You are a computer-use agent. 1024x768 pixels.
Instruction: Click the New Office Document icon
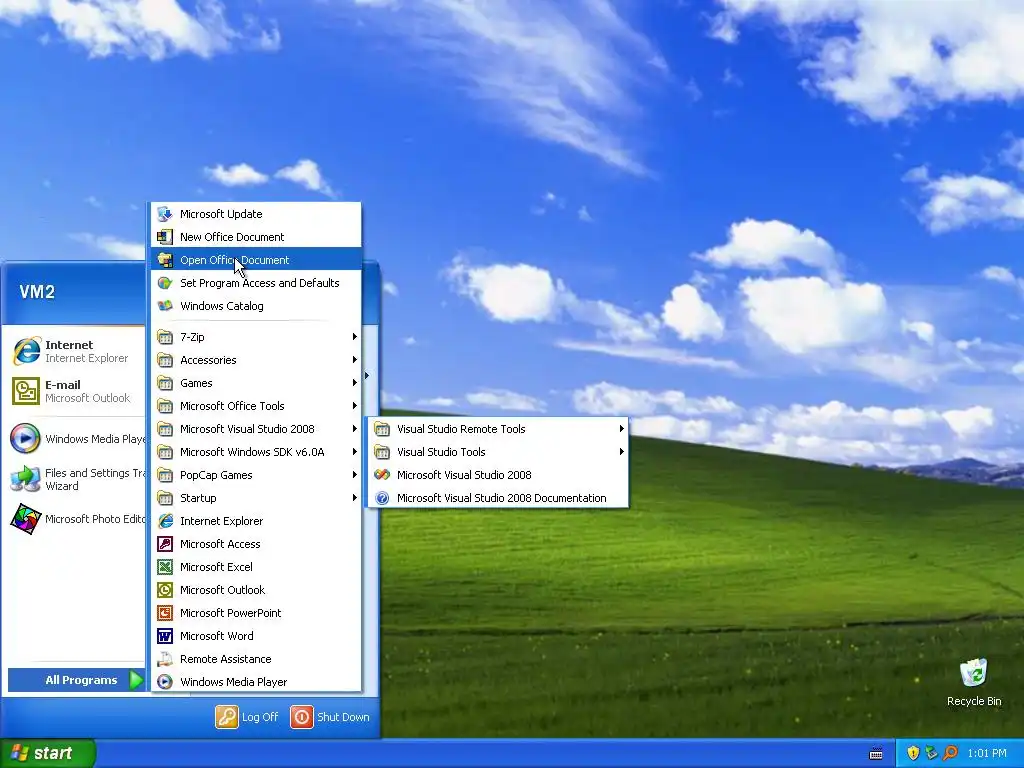165,236
